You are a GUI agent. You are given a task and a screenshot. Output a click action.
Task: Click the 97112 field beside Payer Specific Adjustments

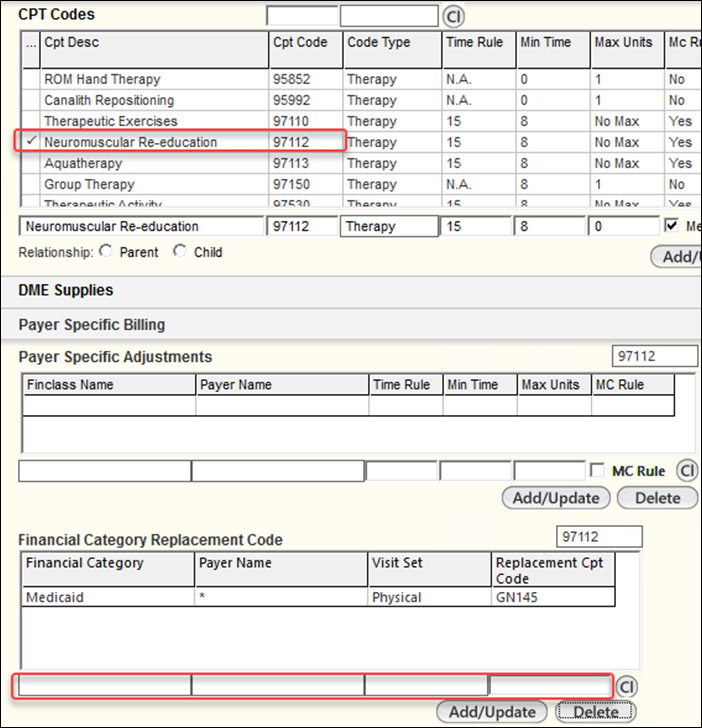coord(655,356)
